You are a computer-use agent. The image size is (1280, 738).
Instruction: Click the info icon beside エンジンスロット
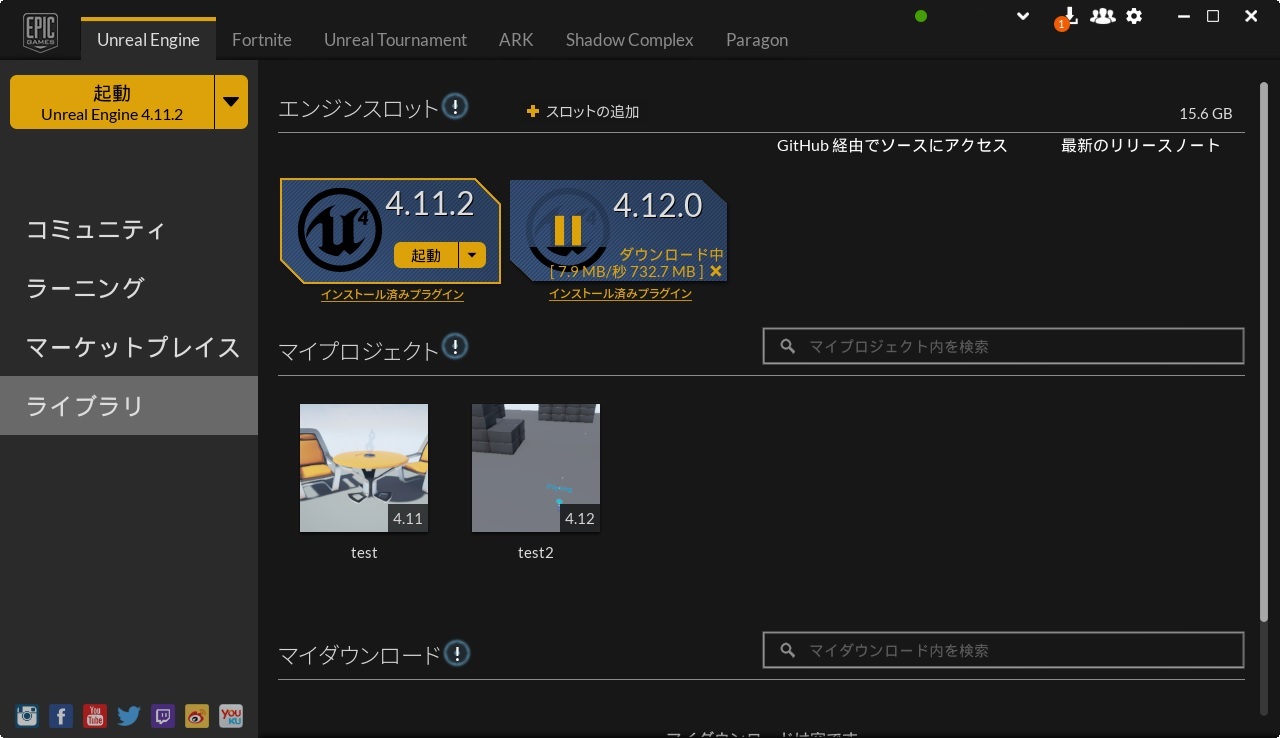[x=455, y=106]
